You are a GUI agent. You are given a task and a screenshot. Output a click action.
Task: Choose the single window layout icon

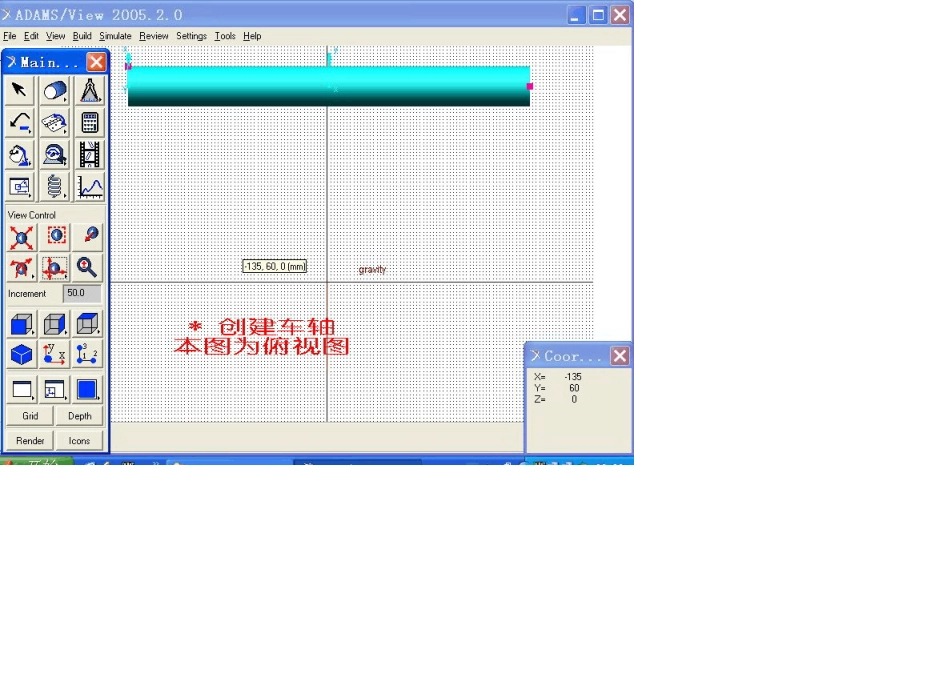point(22,390)
